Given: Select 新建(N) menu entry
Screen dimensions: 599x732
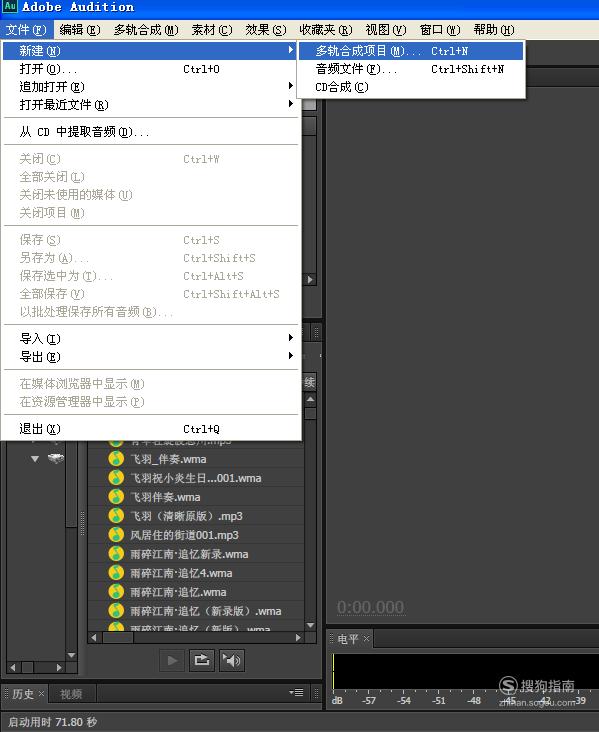Looking at the screenshot, I should pyautogui.click(x=150, y=51).
